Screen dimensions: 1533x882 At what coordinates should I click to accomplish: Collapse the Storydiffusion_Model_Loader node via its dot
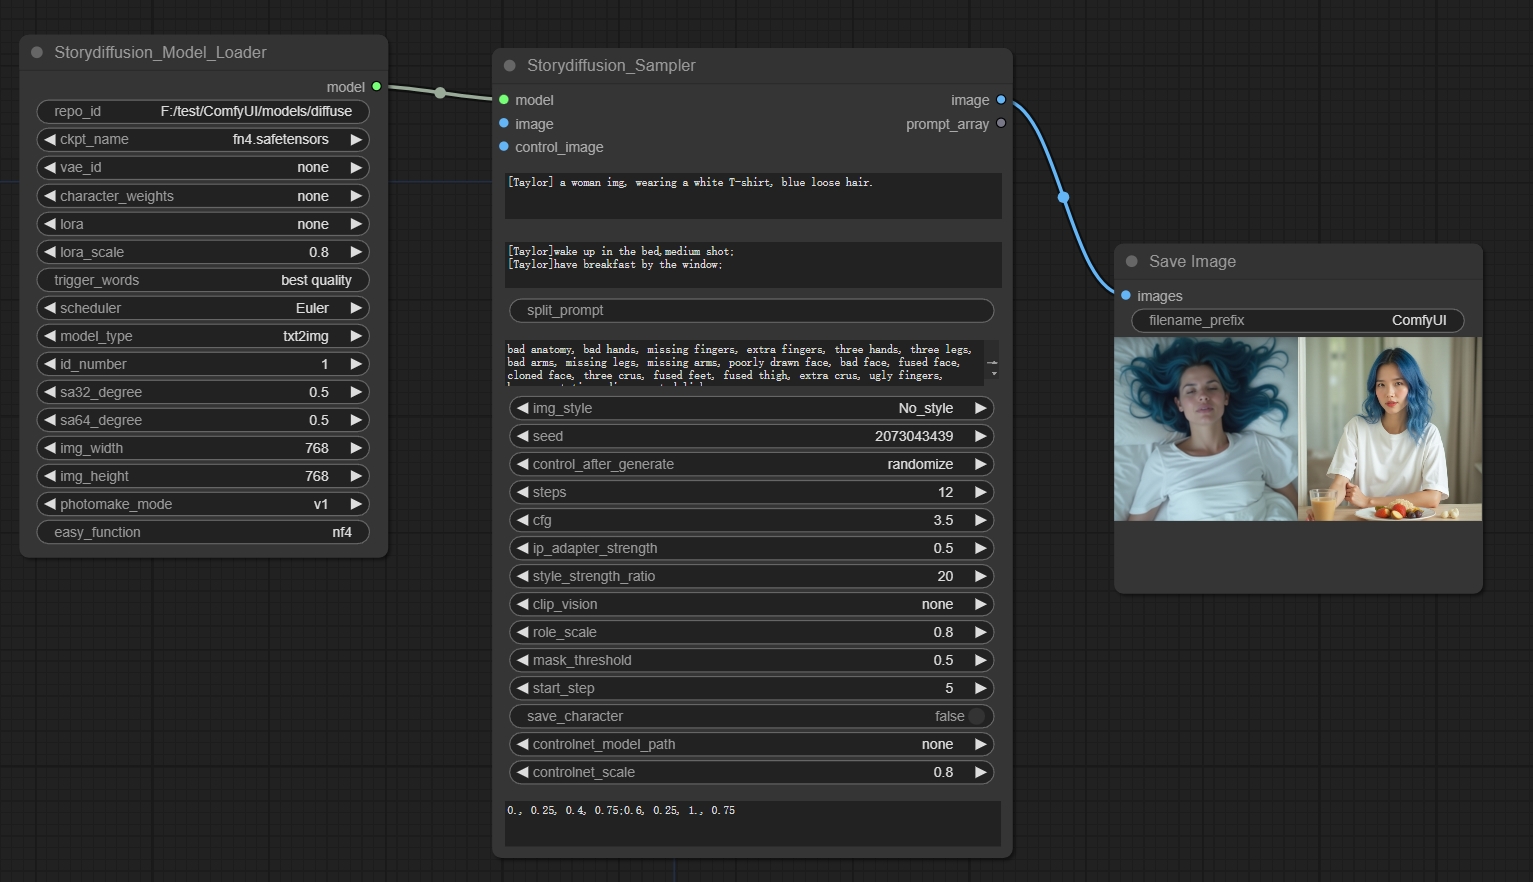tap(37, 52)
